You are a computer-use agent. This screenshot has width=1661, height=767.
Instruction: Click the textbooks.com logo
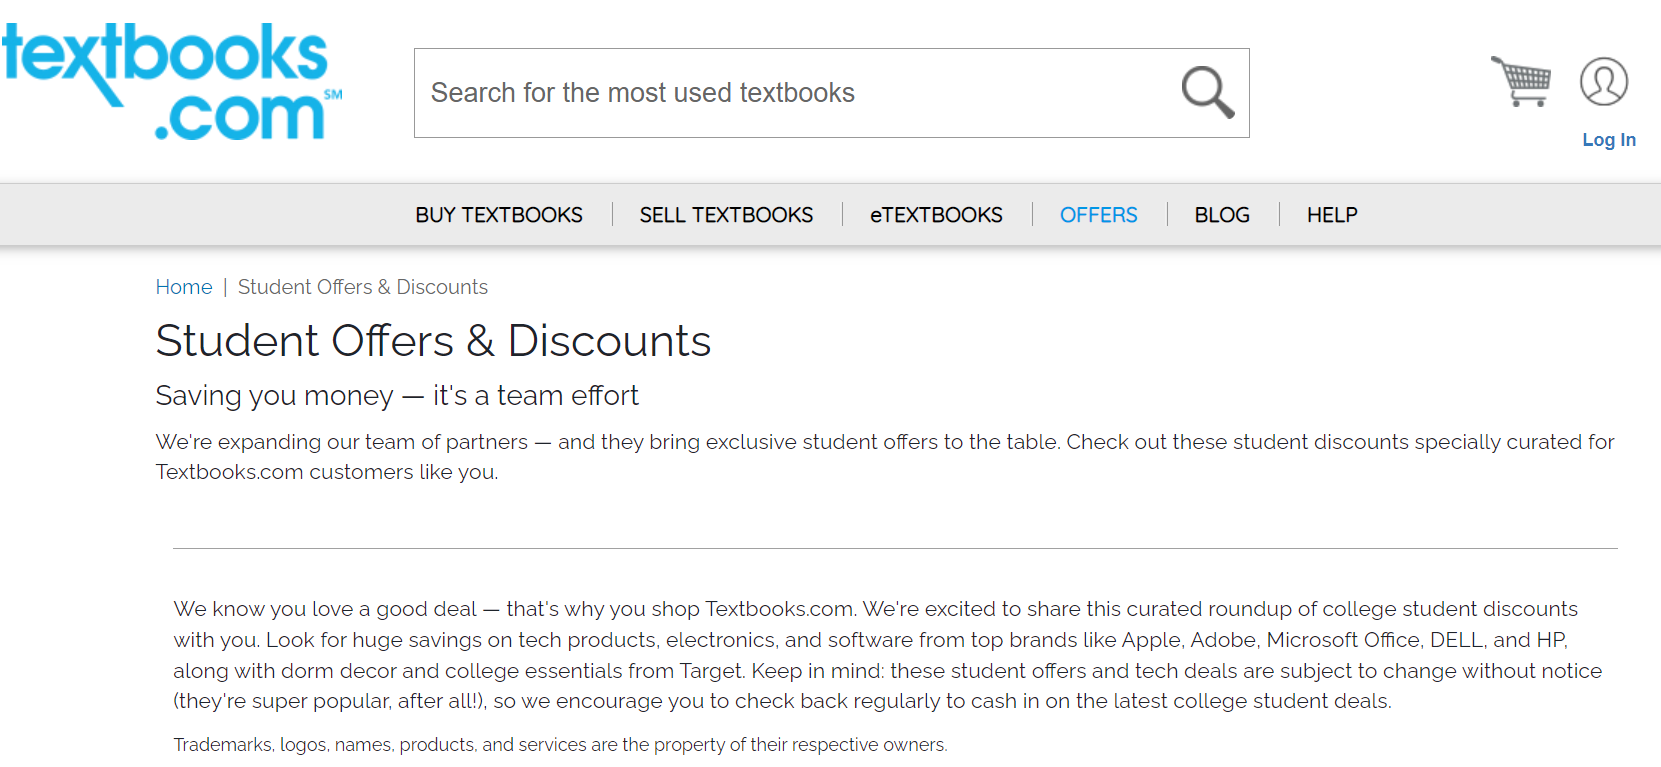point(172,82)
